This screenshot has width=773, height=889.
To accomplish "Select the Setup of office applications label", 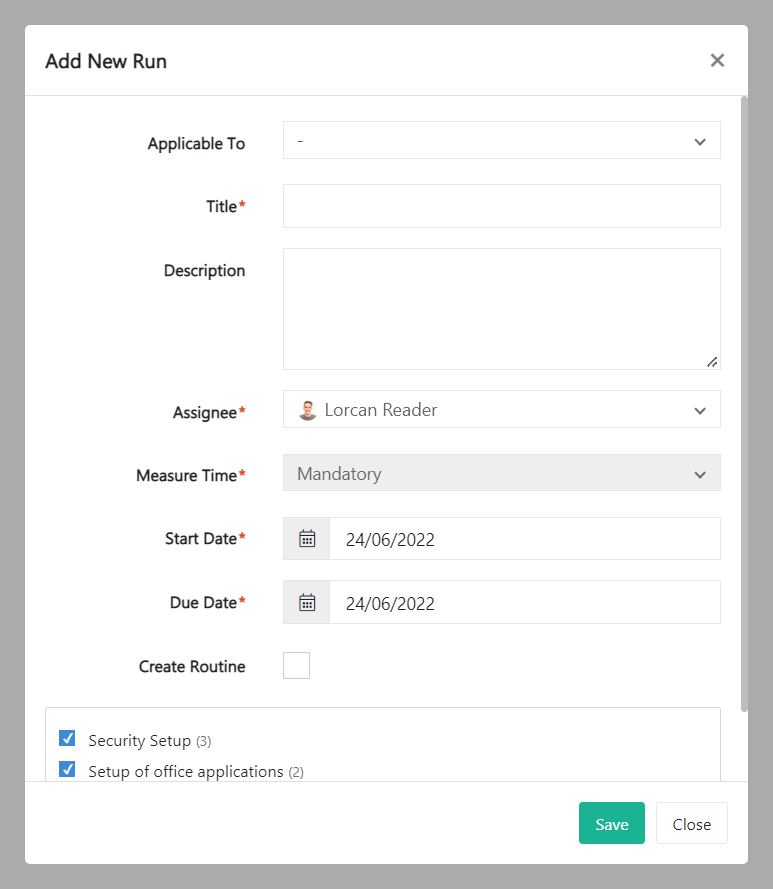I will pos(185,772).
